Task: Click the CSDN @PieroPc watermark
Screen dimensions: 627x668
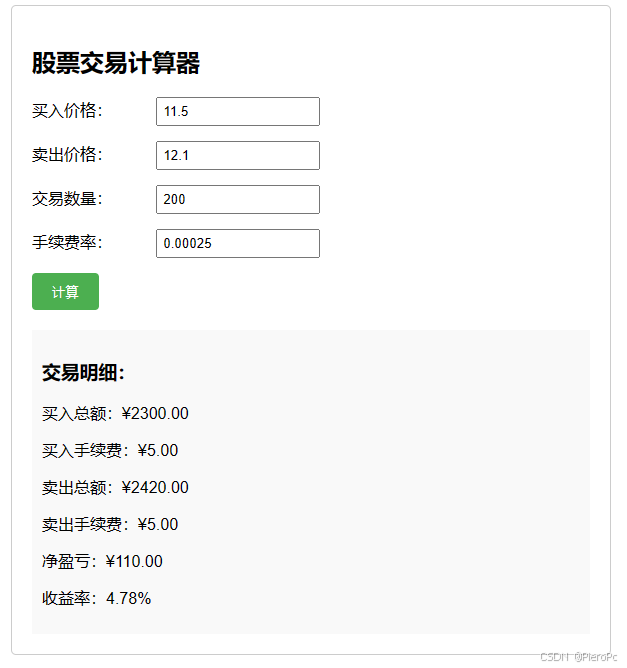Action: [579, 657]
